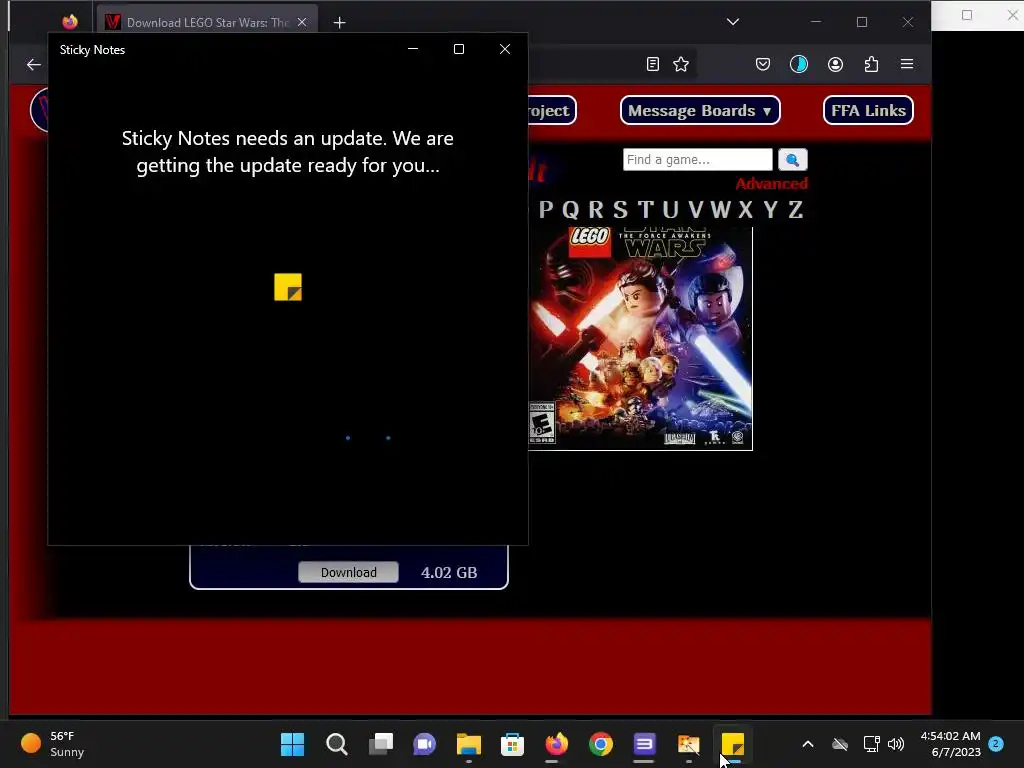1024x768 pixels.
Task: Select the Download LEGO Star Wars tab
Action: coord(207,22)
